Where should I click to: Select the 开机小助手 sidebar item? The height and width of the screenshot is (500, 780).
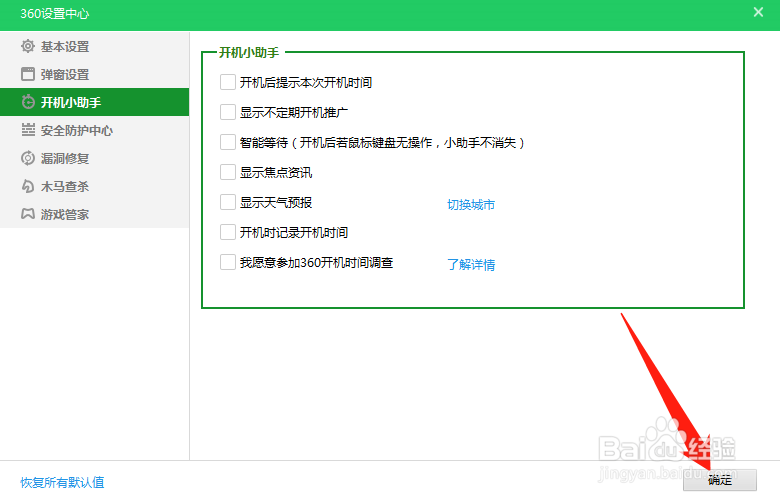(x=95, y=102)
